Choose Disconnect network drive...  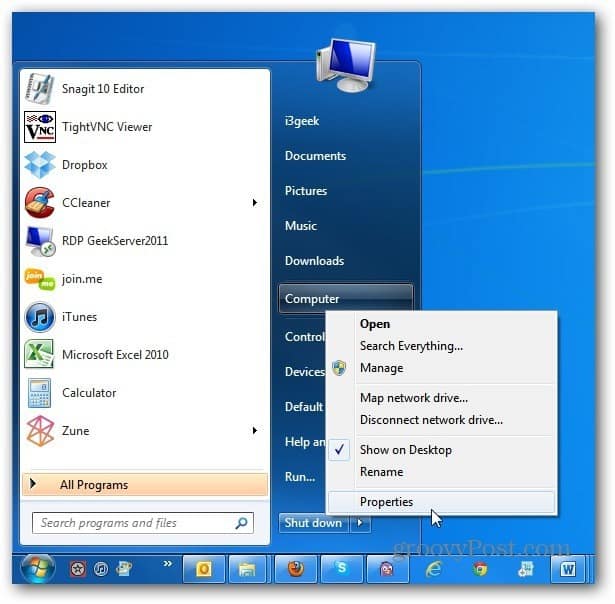pyautogui.click(x=431, y=420)
